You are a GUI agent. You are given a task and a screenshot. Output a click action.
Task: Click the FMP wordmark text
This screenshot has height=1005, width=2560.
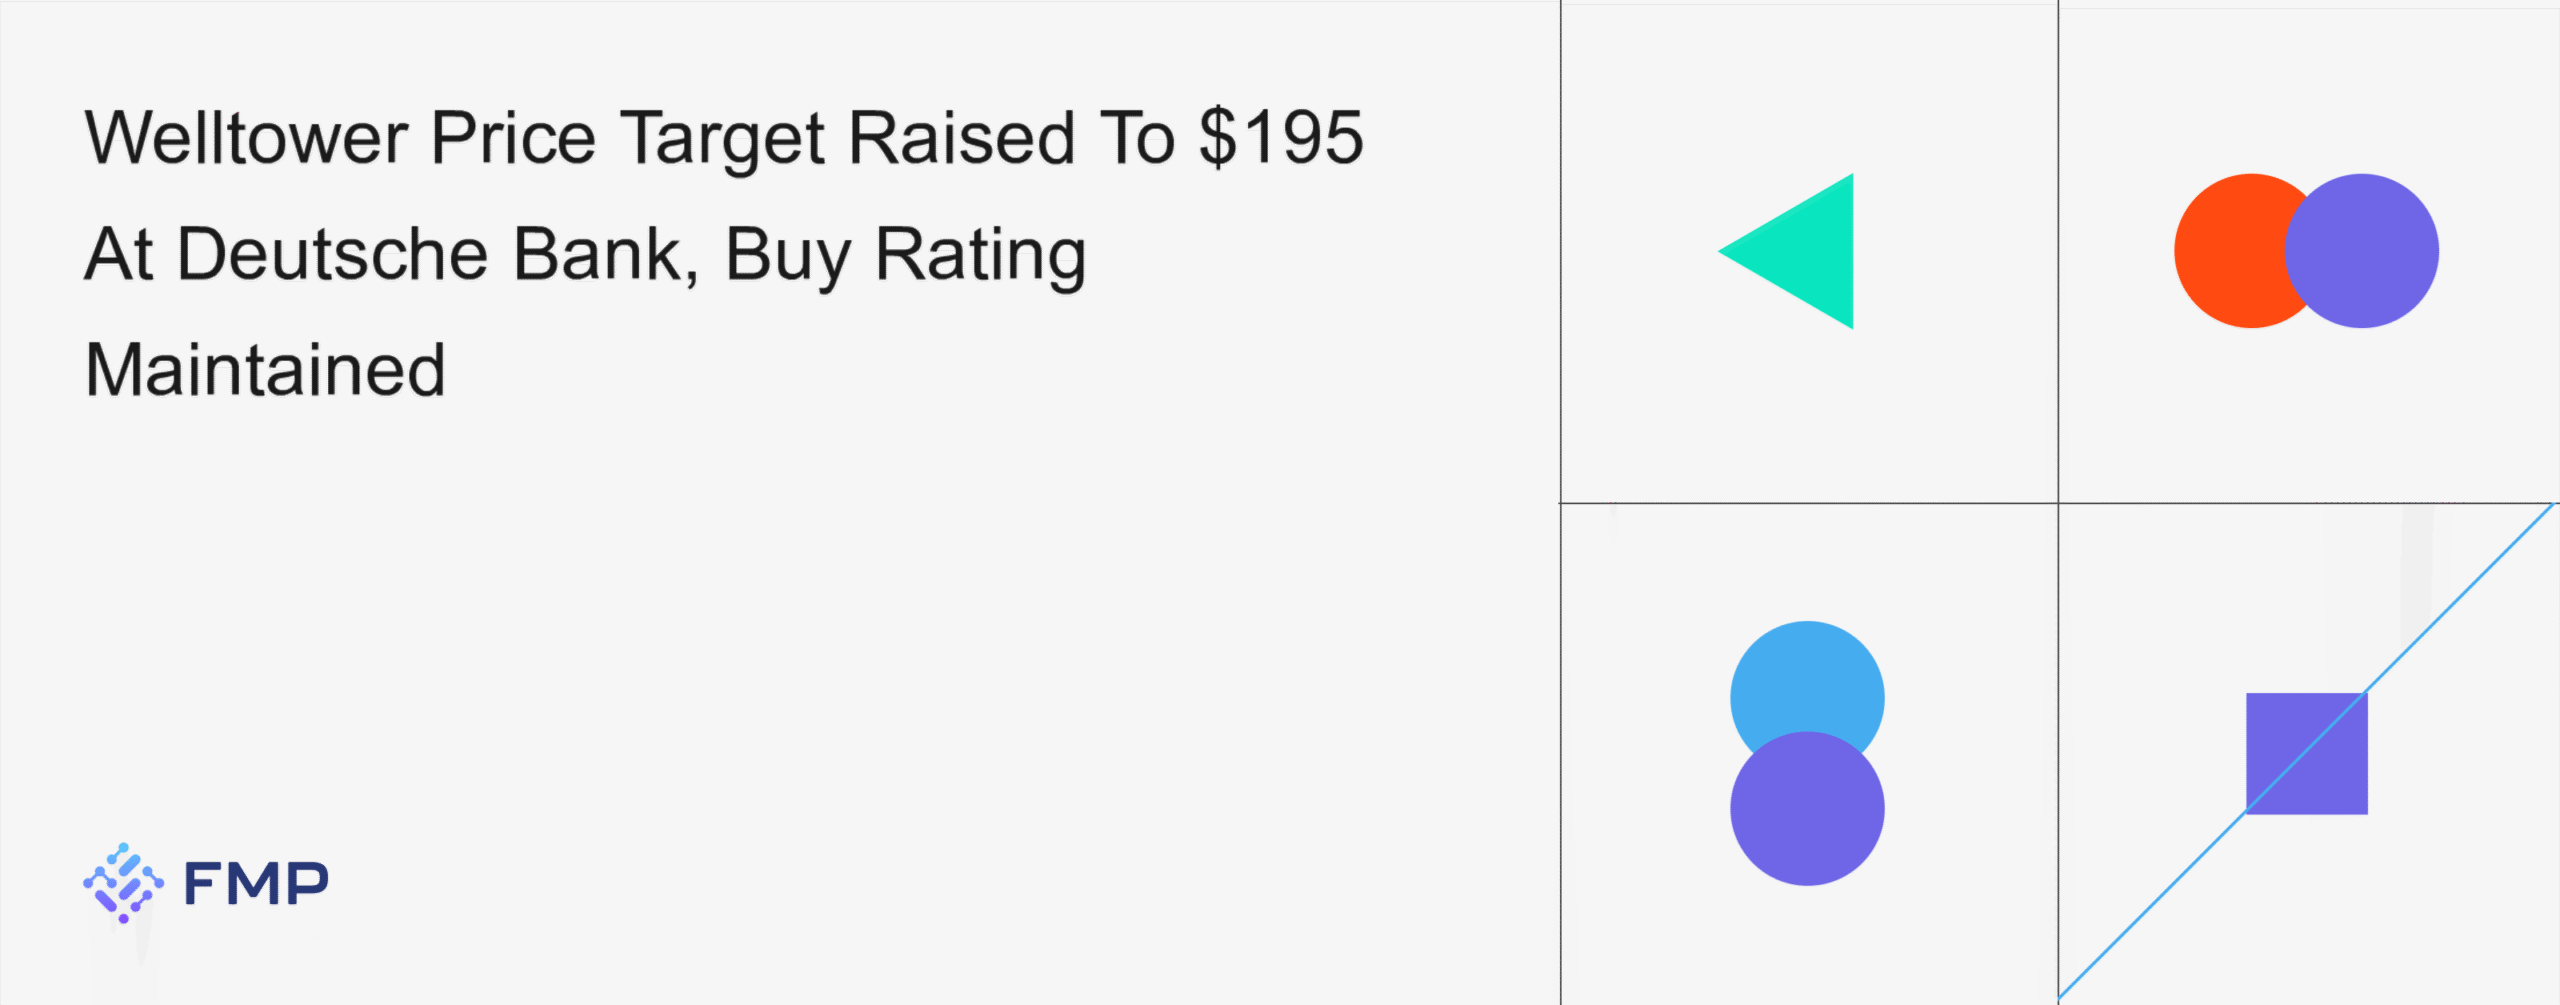[256, 884]
